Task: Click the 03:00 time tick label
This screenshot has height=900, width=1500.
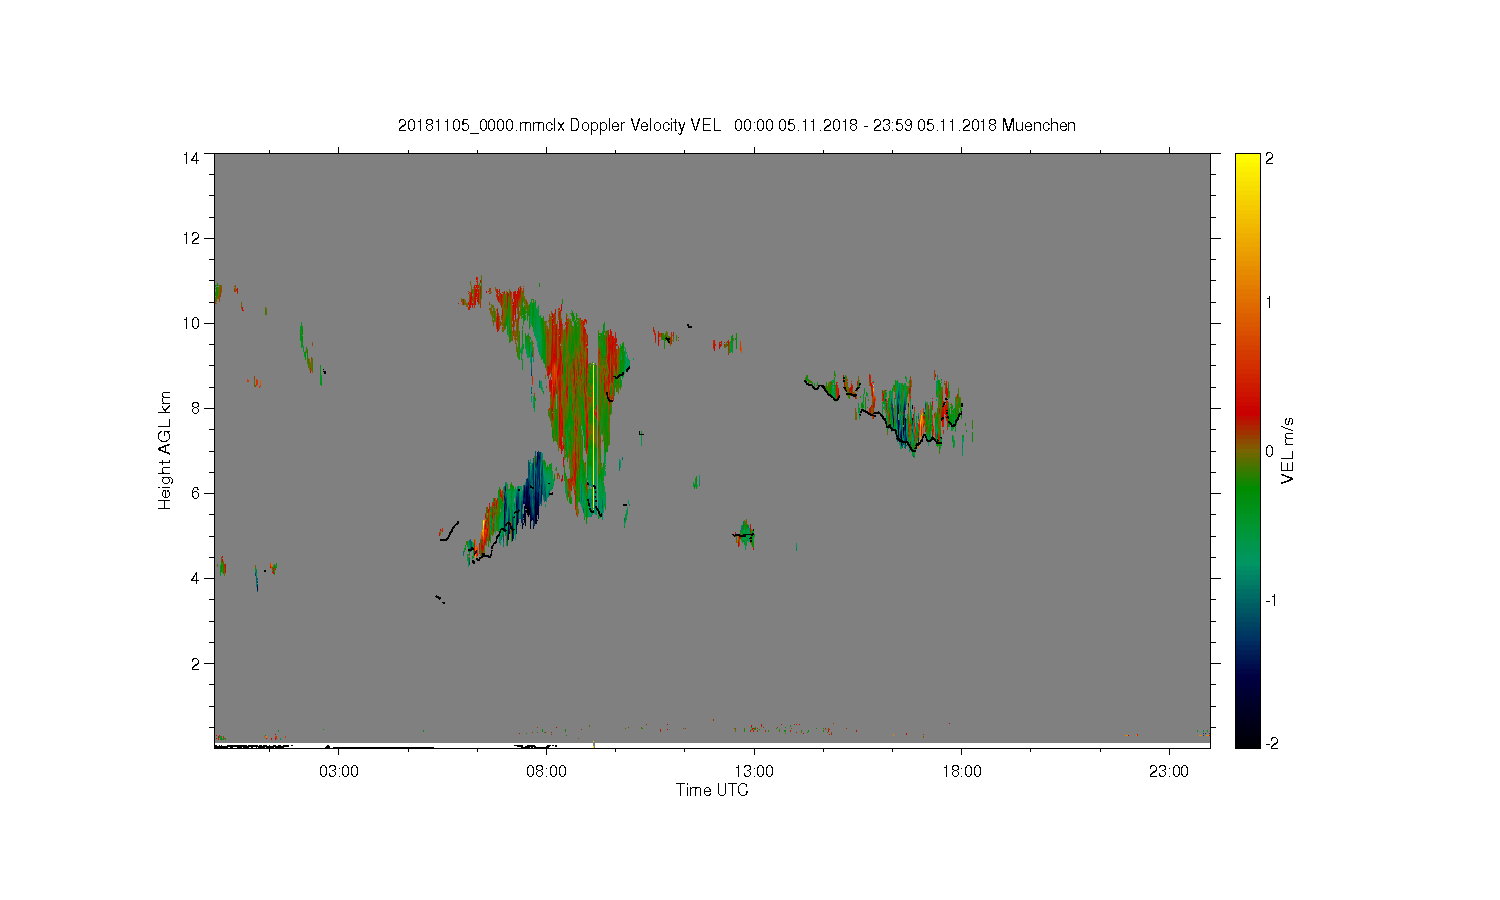Action: (339, 772)
